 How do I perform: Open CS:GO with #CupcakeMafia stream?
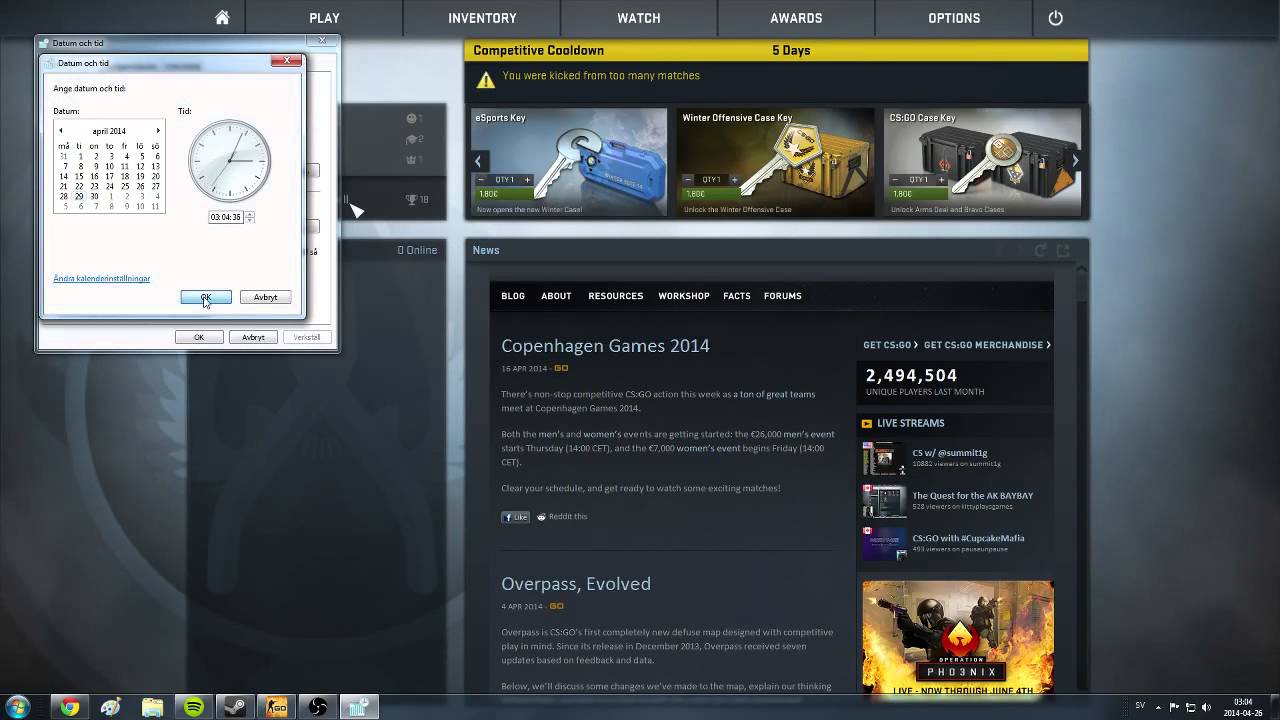point(968,538)
